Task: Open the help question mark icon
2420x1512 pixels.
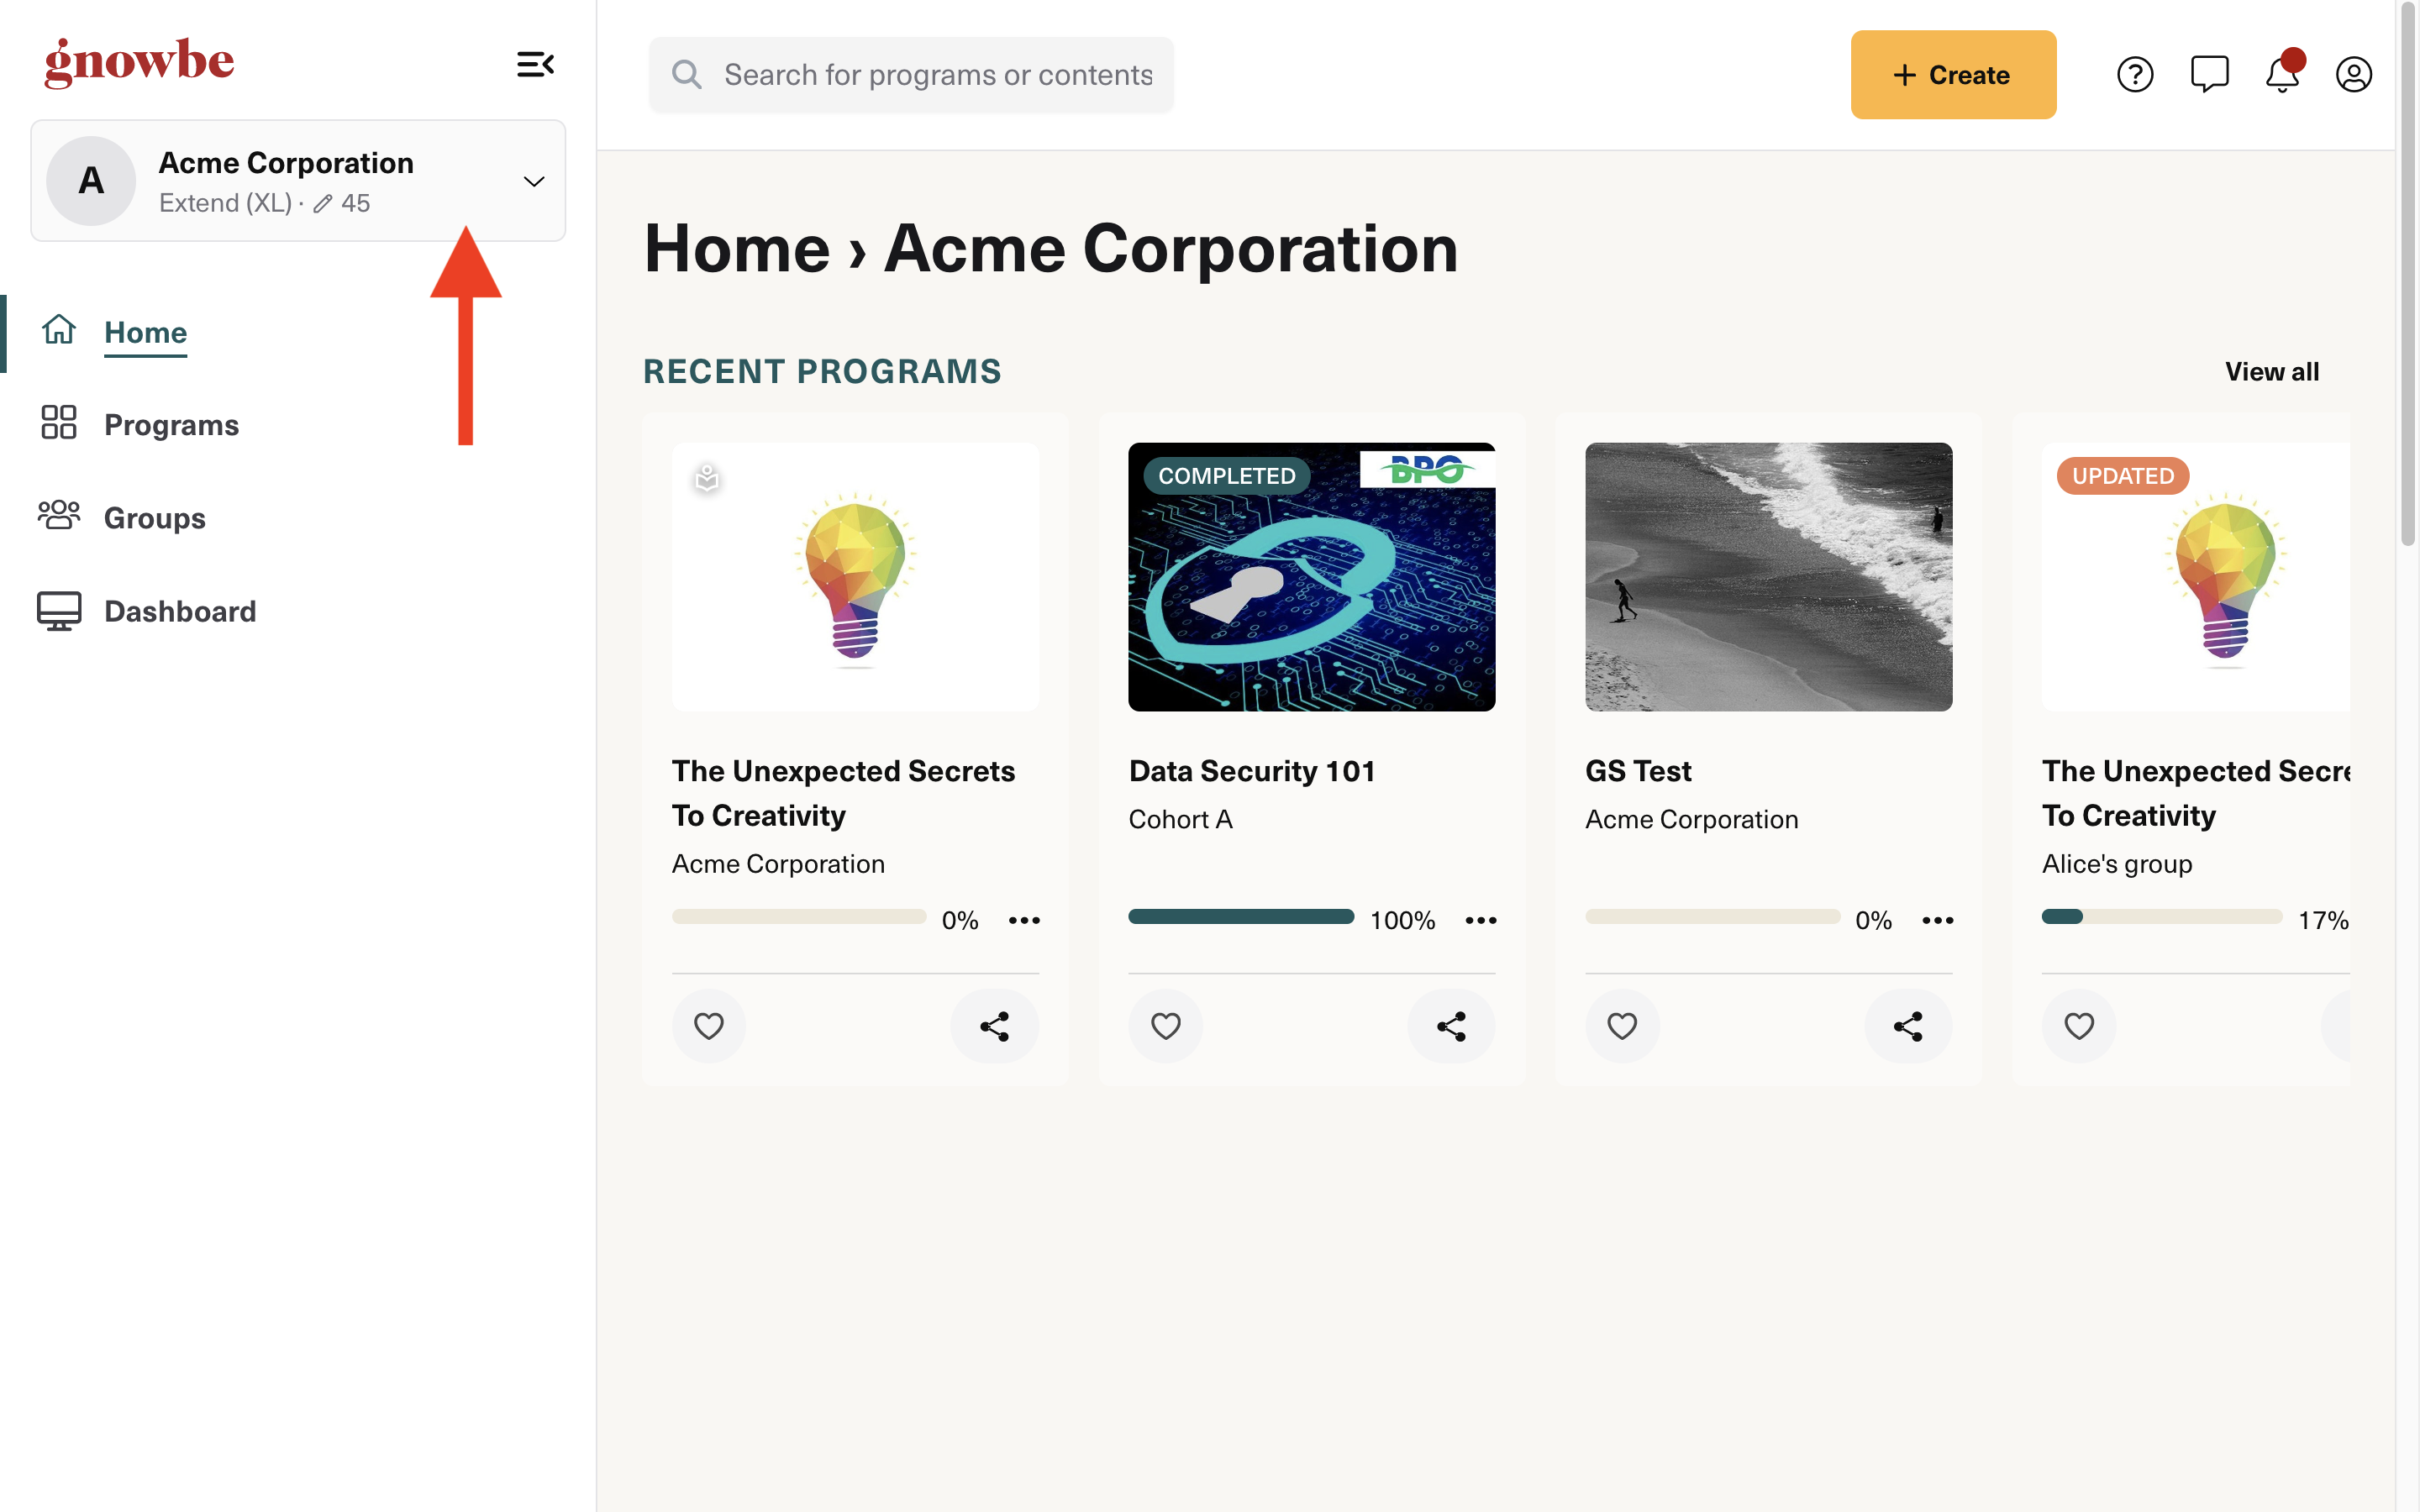Action: 2134,75
